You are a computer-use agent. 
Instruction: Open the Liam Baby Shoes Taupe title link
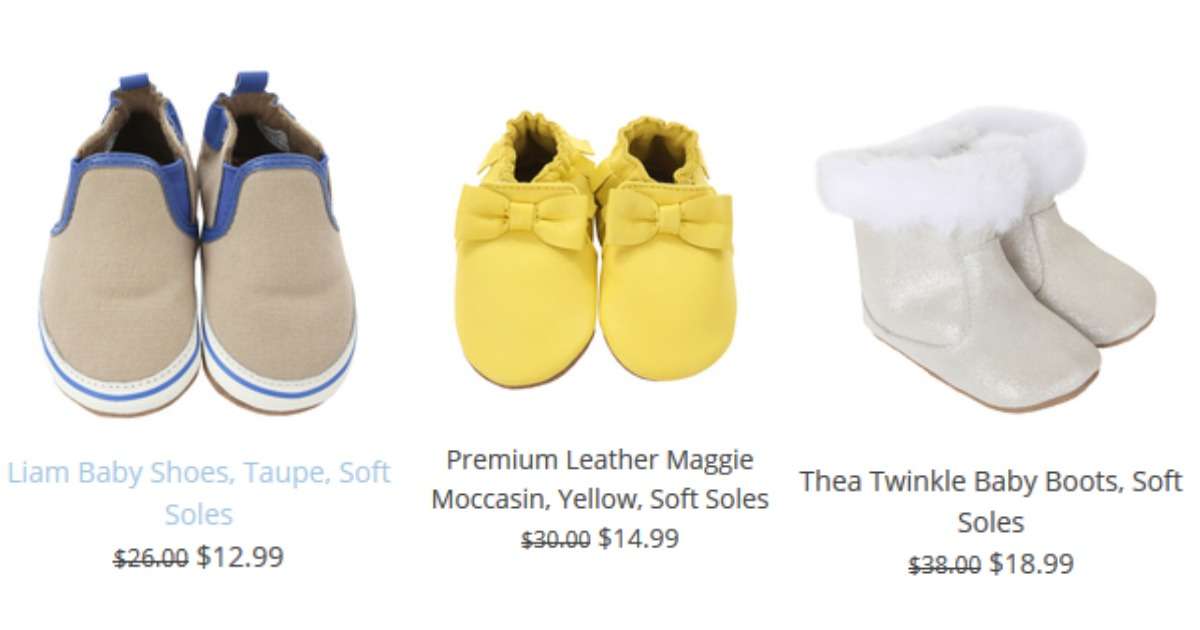click(x=199, y=493)
